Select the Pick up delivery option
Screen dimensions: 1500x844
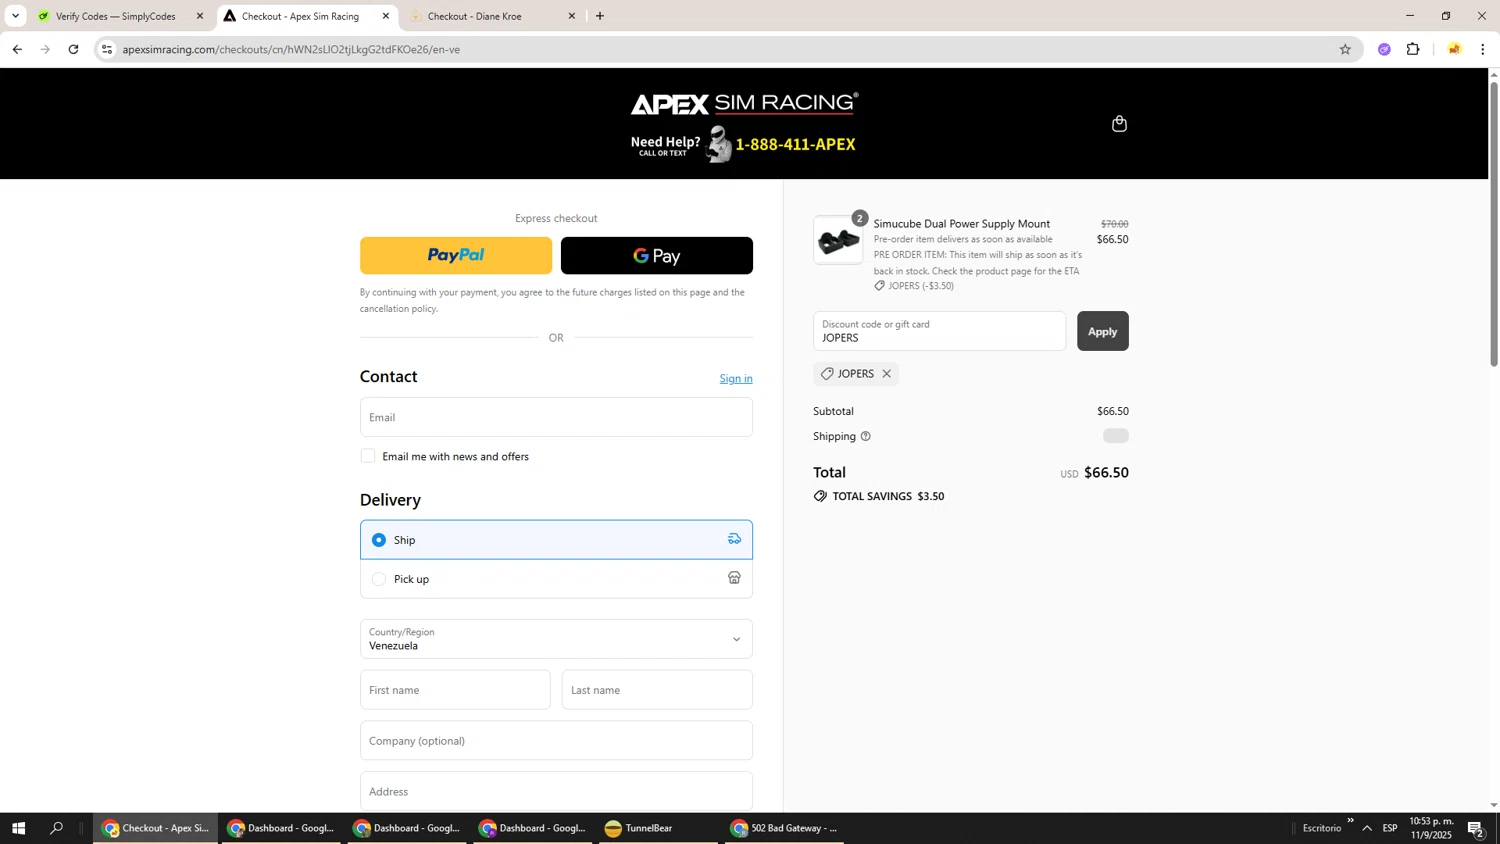click(x=556, y=579)
